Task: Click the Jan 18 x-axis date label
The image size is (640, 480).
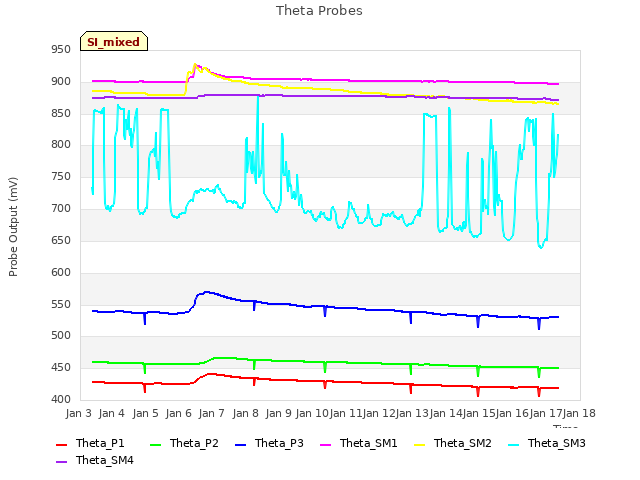Action: coord(579,413)
